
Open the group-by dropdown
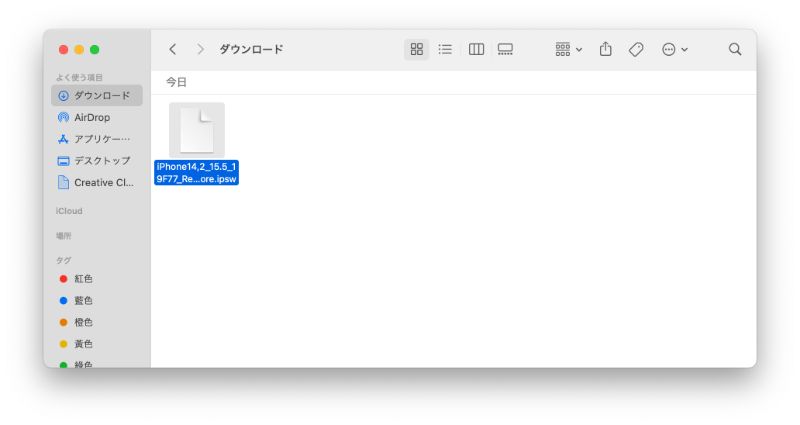(x=568, y=49)
